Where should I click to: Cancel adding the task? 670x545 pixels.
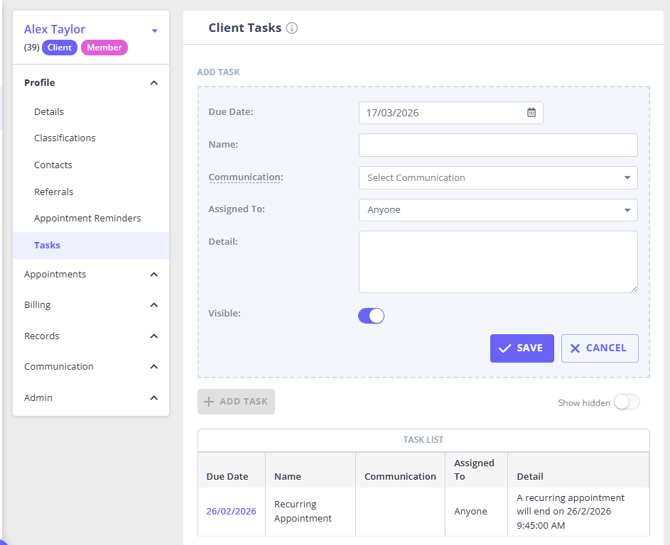599,348
